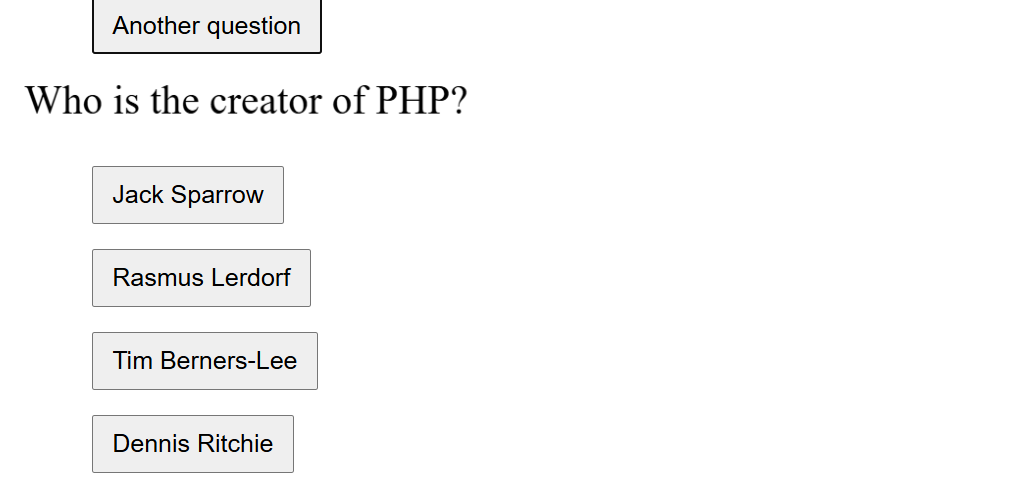1017x494 pixels.
Task: Load another quiz question
Action: tap(207, 26)
